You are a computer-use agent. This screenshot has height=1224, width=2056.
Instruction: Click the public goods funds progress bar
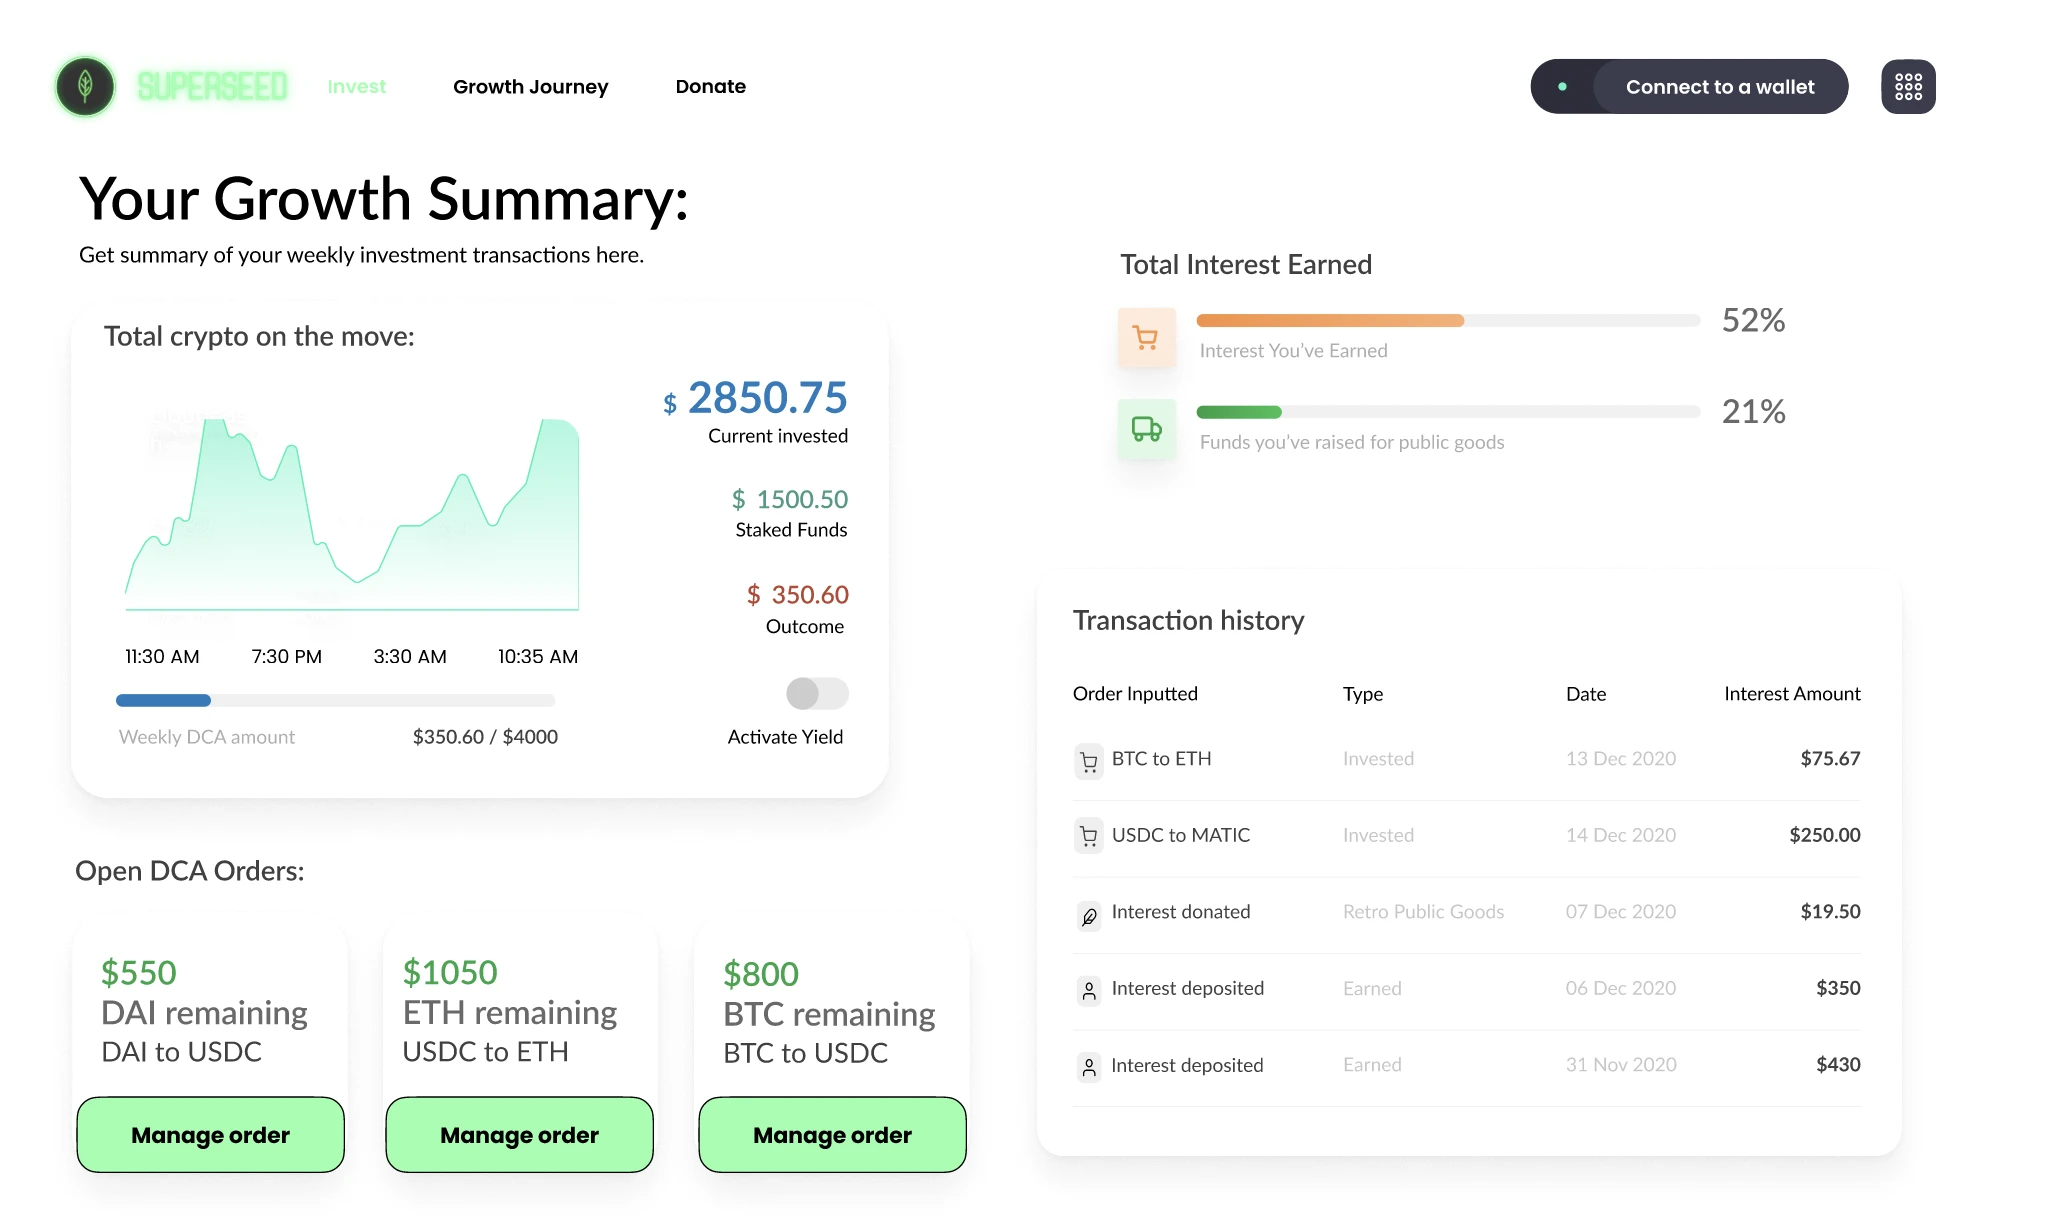click(x=1448, y=412)
